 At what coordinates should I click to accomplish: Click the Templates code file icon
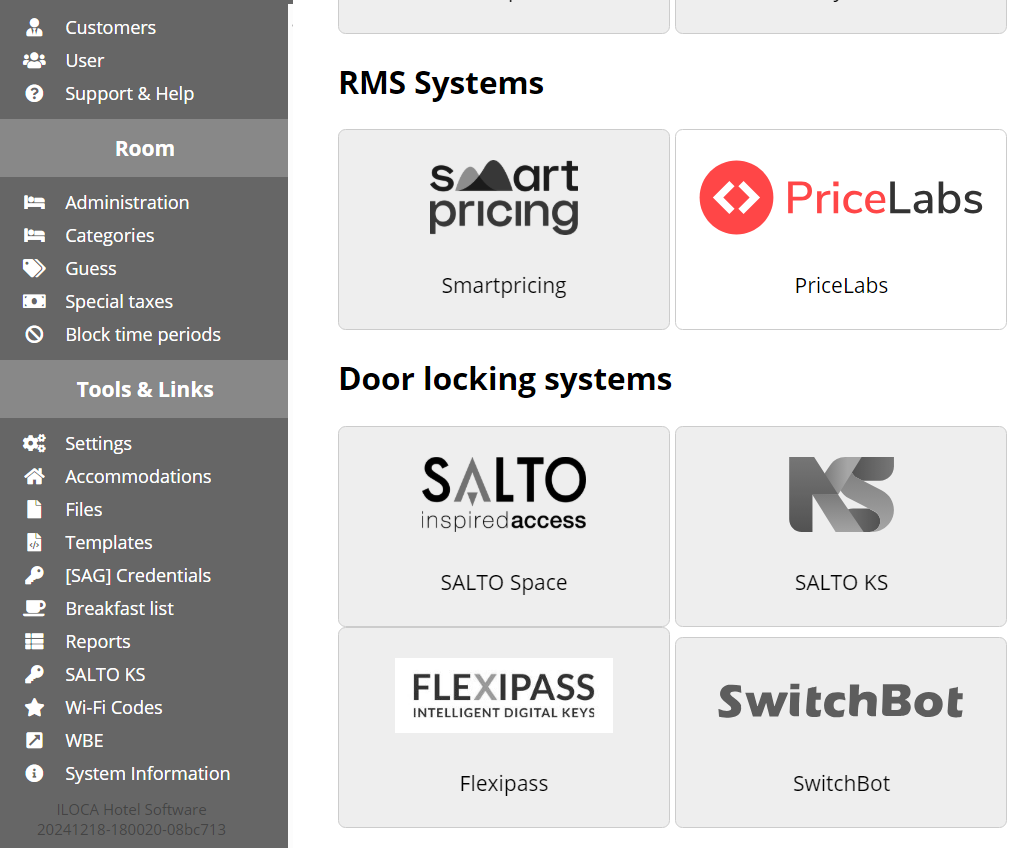[34, 542]
